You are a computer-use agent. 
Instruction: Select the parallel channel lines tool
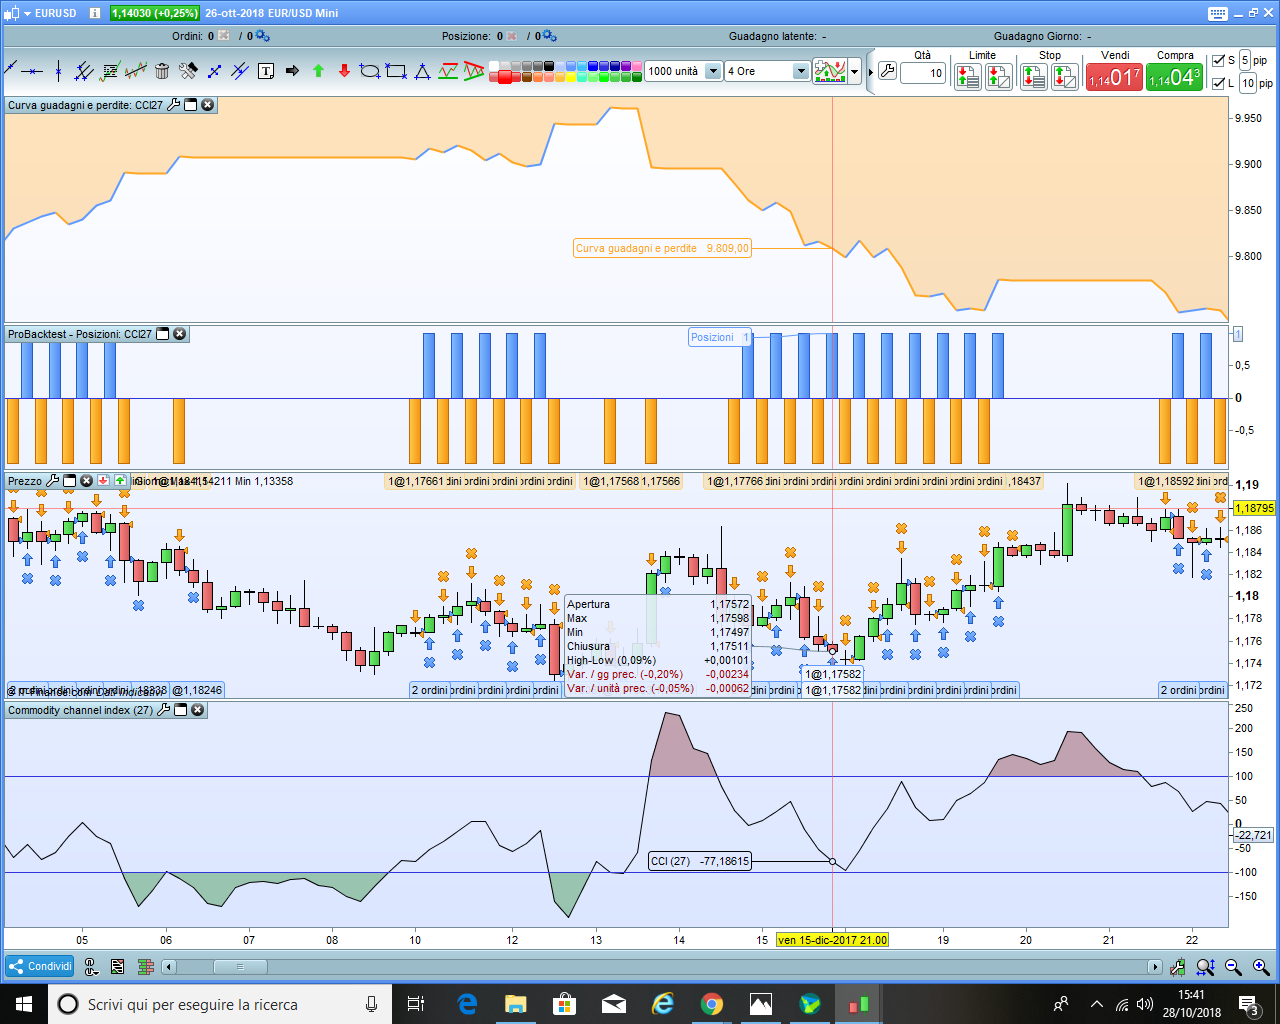(x=84, y=71)
